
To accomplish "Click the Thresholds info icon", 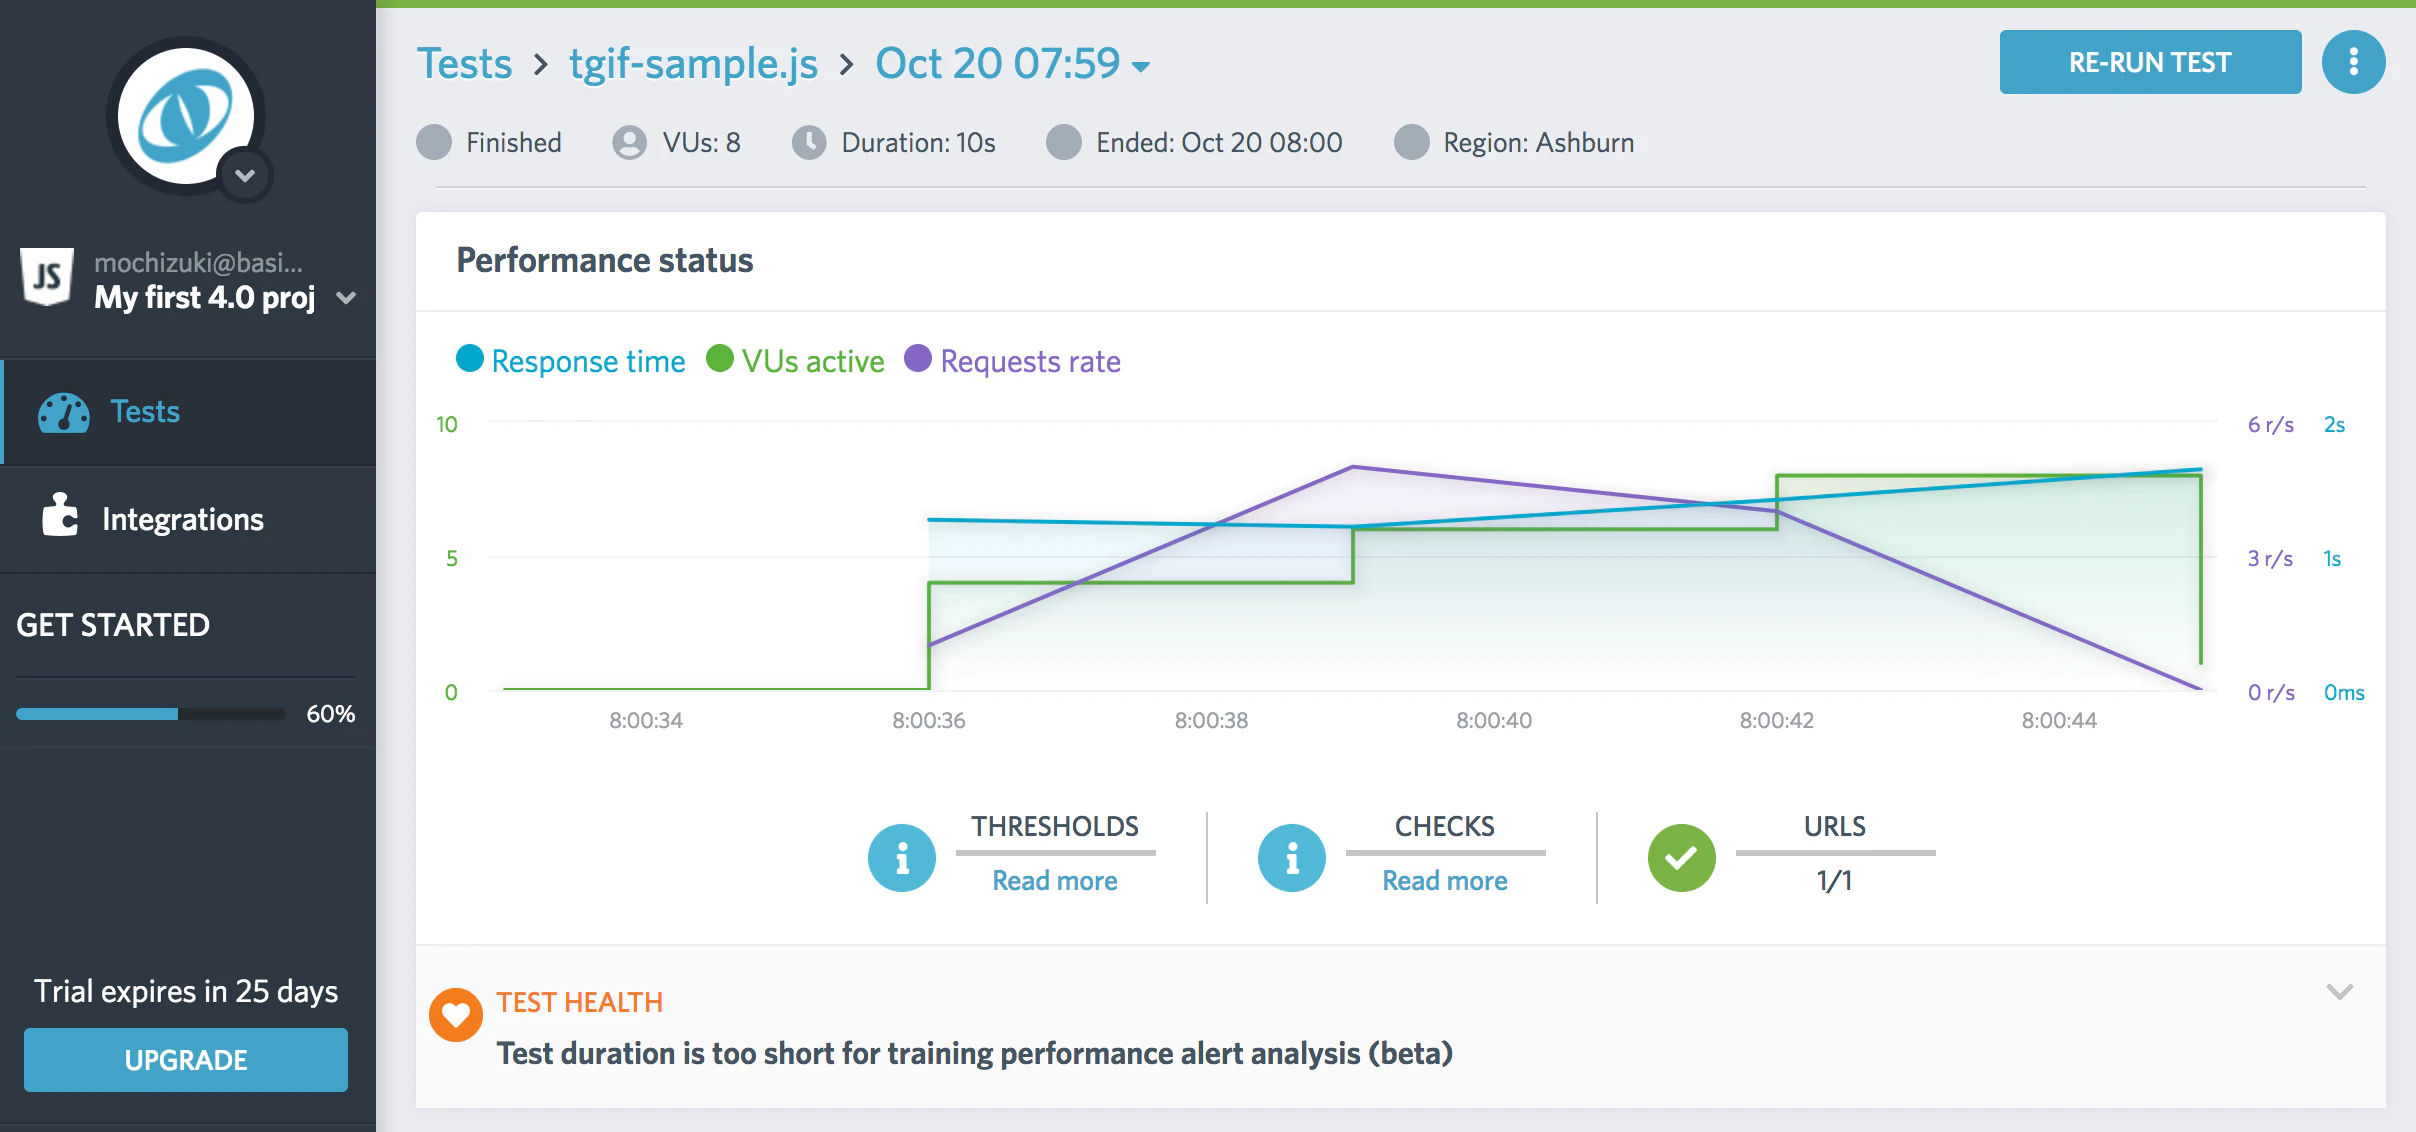I will [x=901, y=857].
